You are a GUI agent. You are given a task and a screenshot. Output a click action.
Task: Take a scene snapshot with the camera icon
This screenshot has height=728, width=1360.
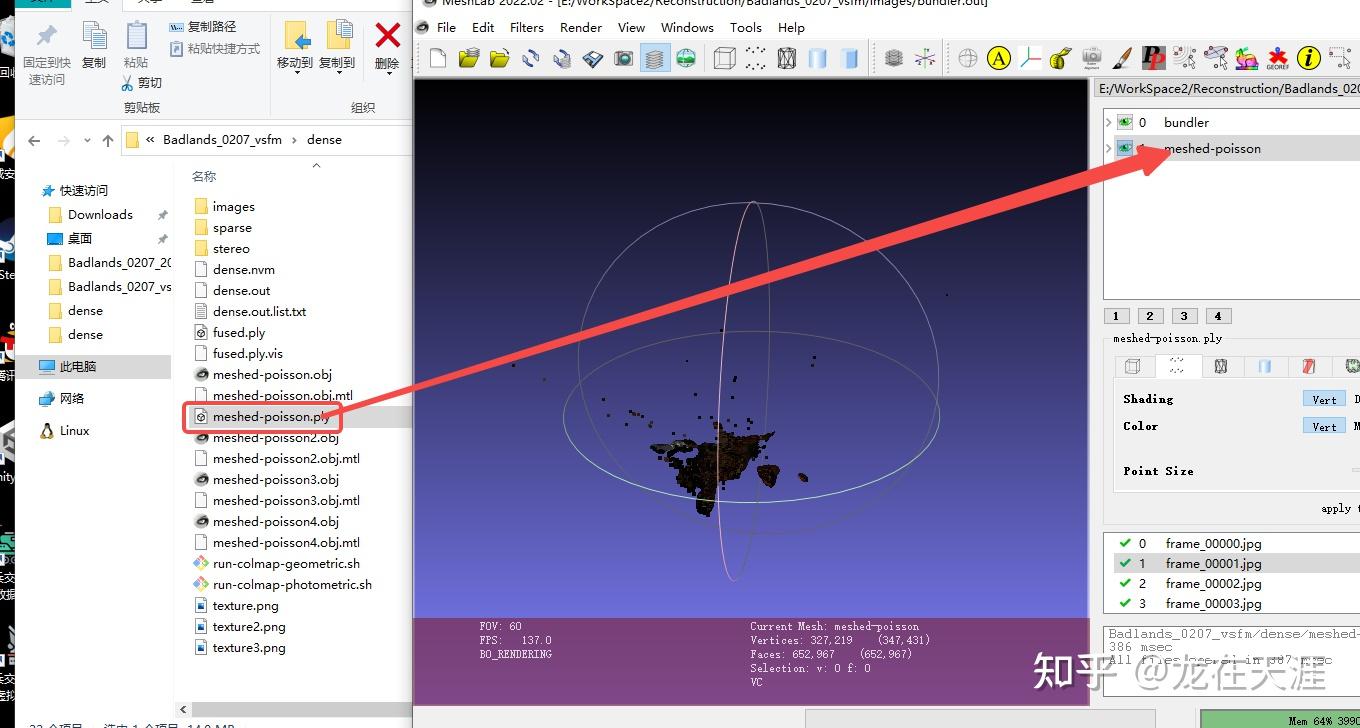(623, 58)
